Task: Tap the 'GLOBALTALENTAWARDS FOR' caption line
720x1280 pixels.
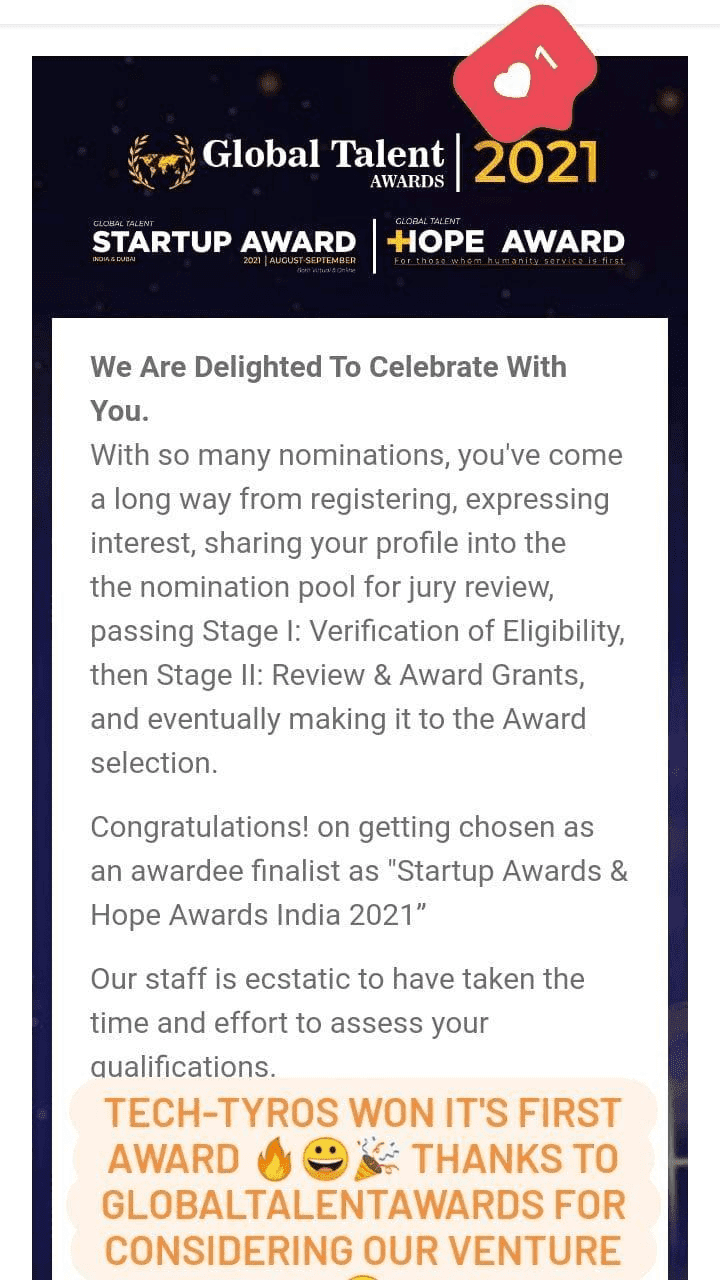Action: (x=363, y=1205)
